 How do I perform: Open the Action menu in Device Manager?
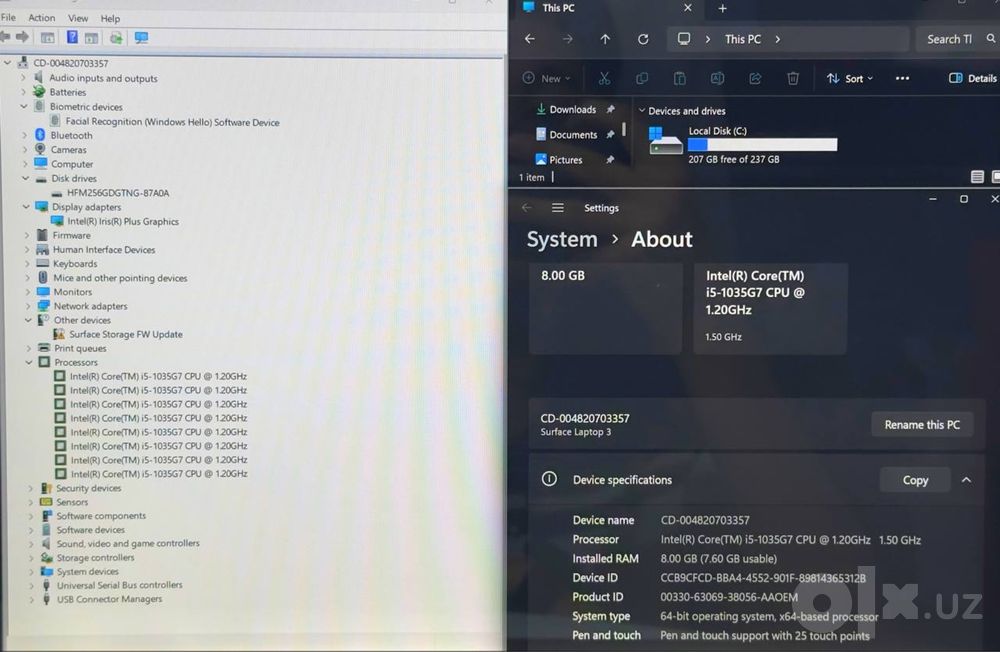[41, 18]
